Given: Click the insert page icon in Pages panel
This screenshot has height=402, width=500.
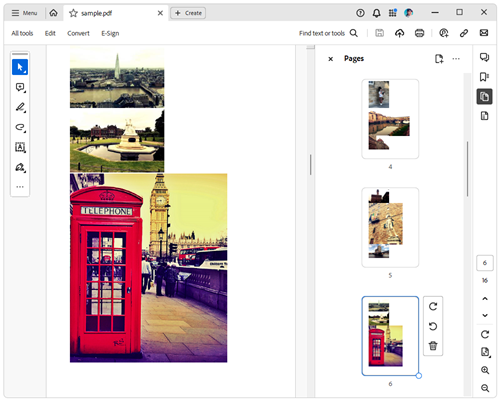Looking at the screenshot, I should pyautogui.click(x=439, y=59).
